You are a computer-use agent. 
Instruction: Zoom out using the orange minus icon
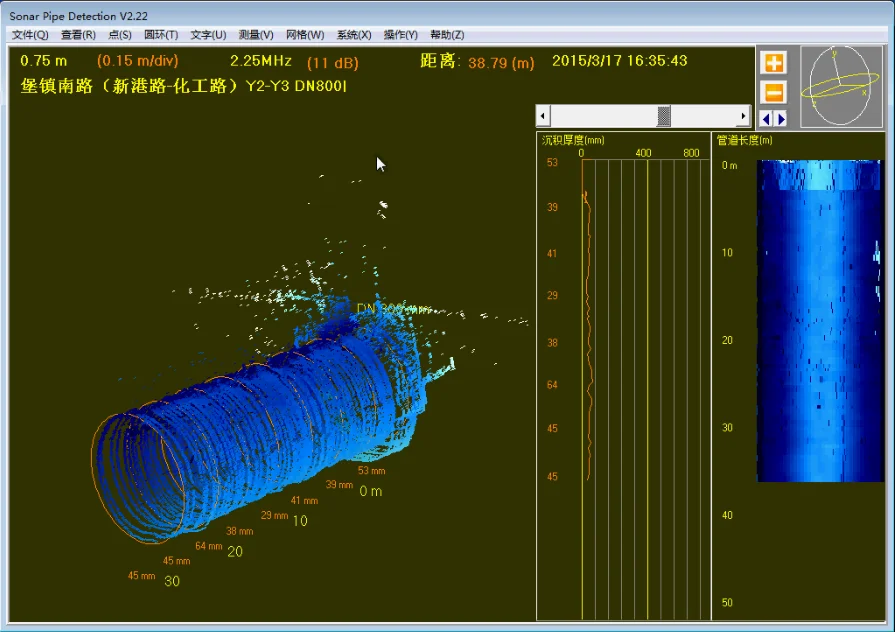pyautogui.click(x=773, y=92)
